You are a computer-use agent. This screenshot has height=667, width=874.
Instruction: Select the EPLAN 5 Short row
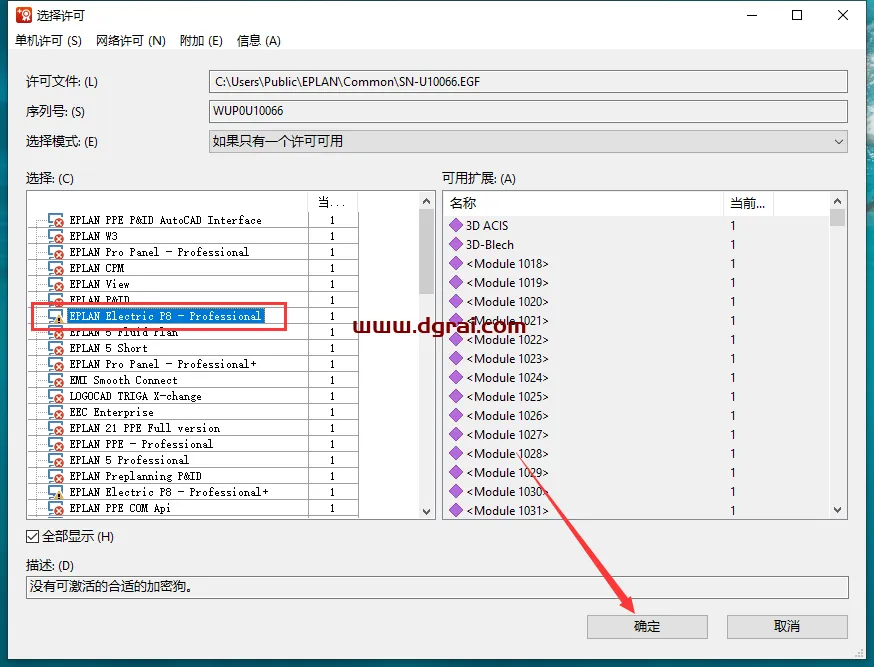click(109, 348)
